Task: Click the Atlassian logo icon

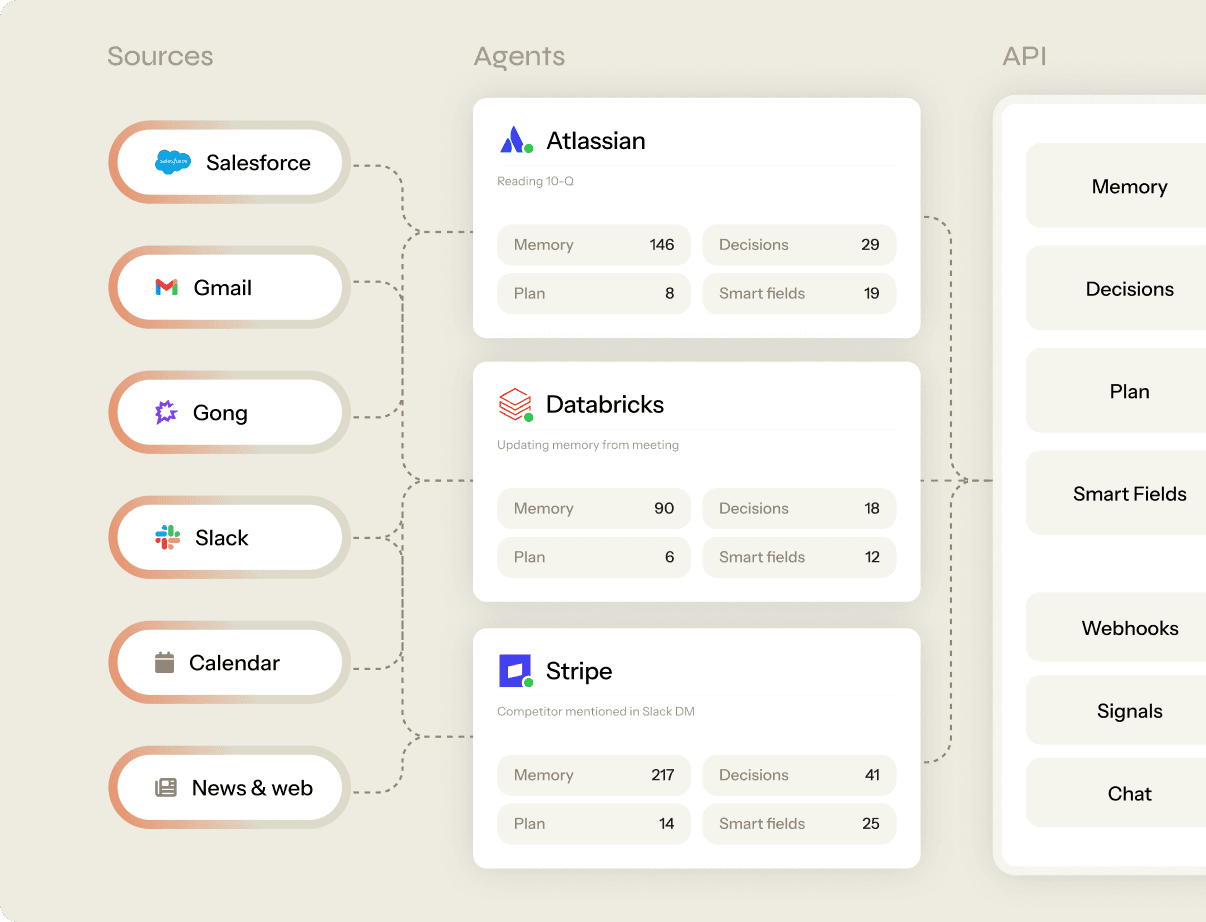Action: coord(516,140)
